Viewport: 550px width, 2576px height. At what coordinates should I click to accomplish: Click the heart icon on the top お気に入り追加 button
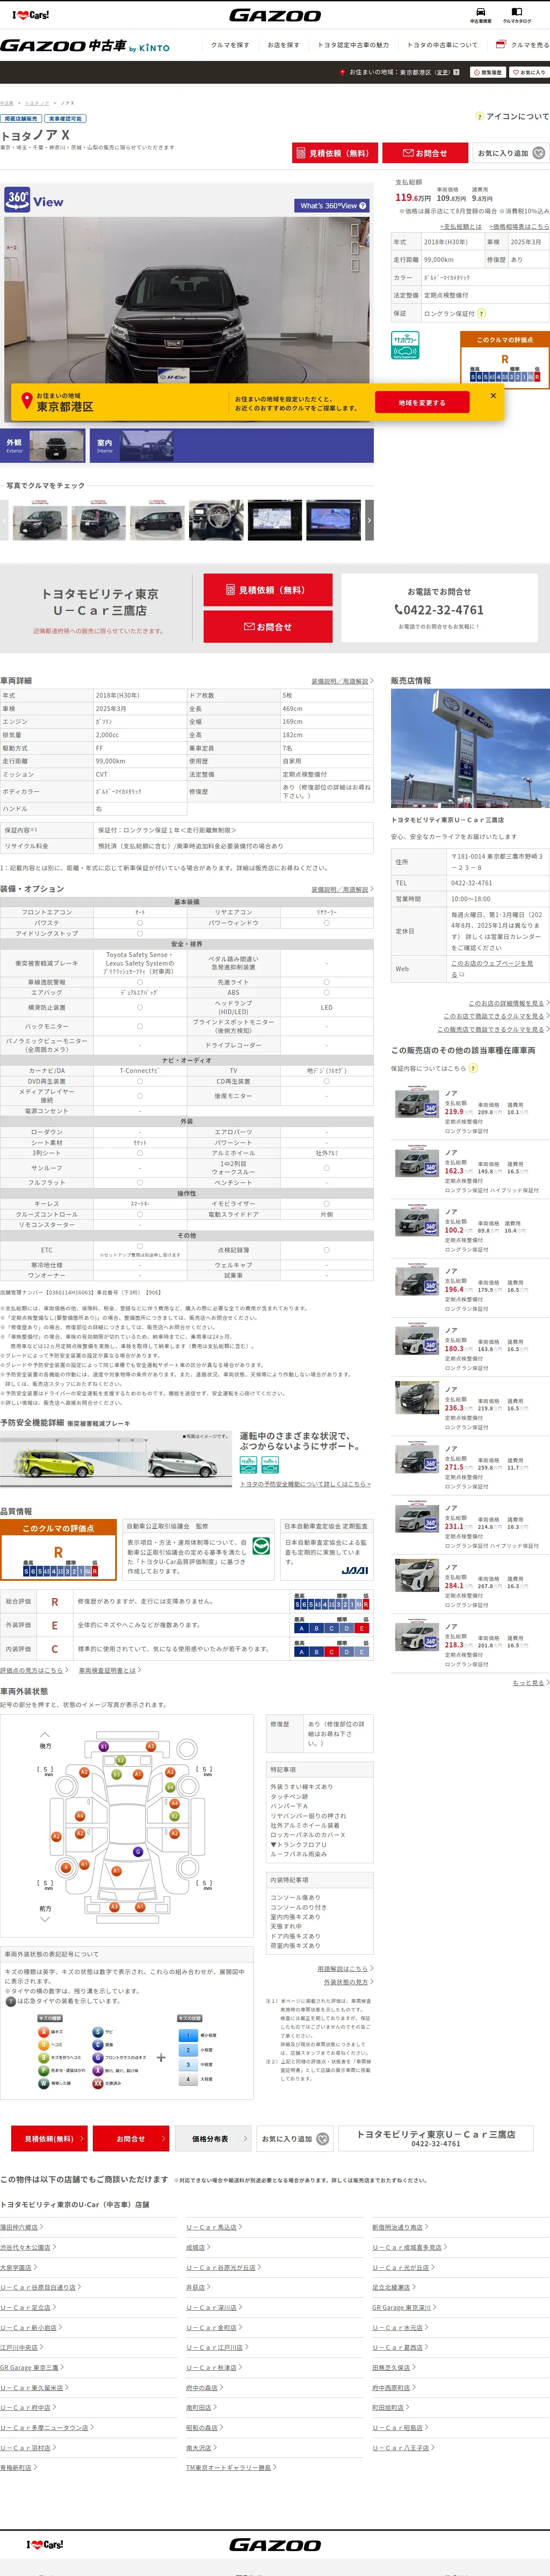point(539,153)
